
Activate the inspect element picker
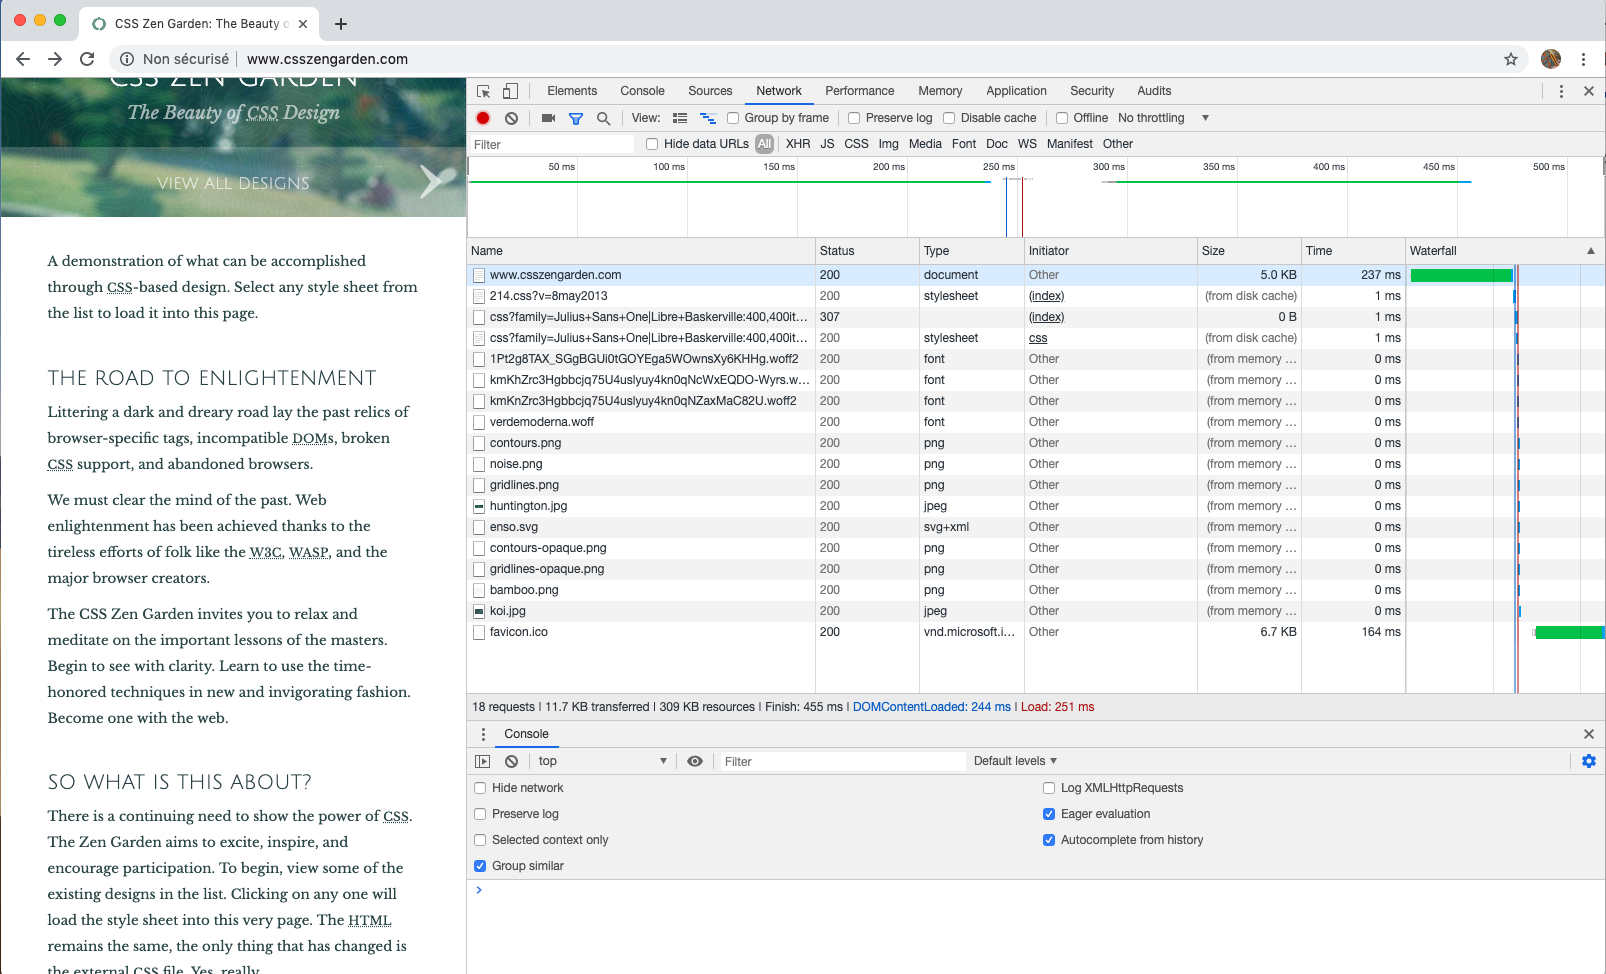(x=484, y=91)
